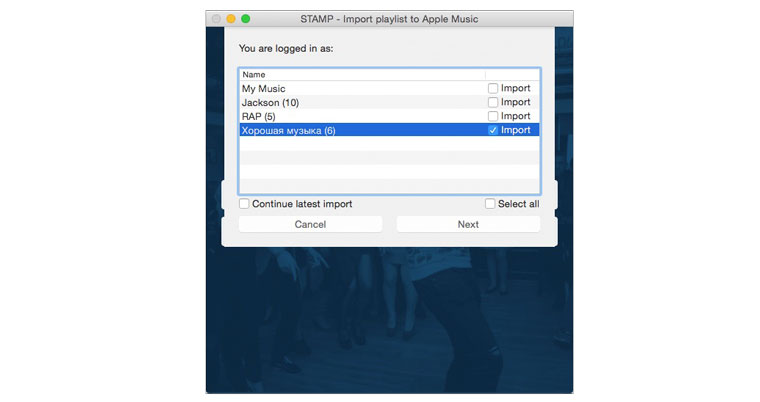Check Import for My Music playlist
Viewport: 760px width, 402px height.
(492, 88)
